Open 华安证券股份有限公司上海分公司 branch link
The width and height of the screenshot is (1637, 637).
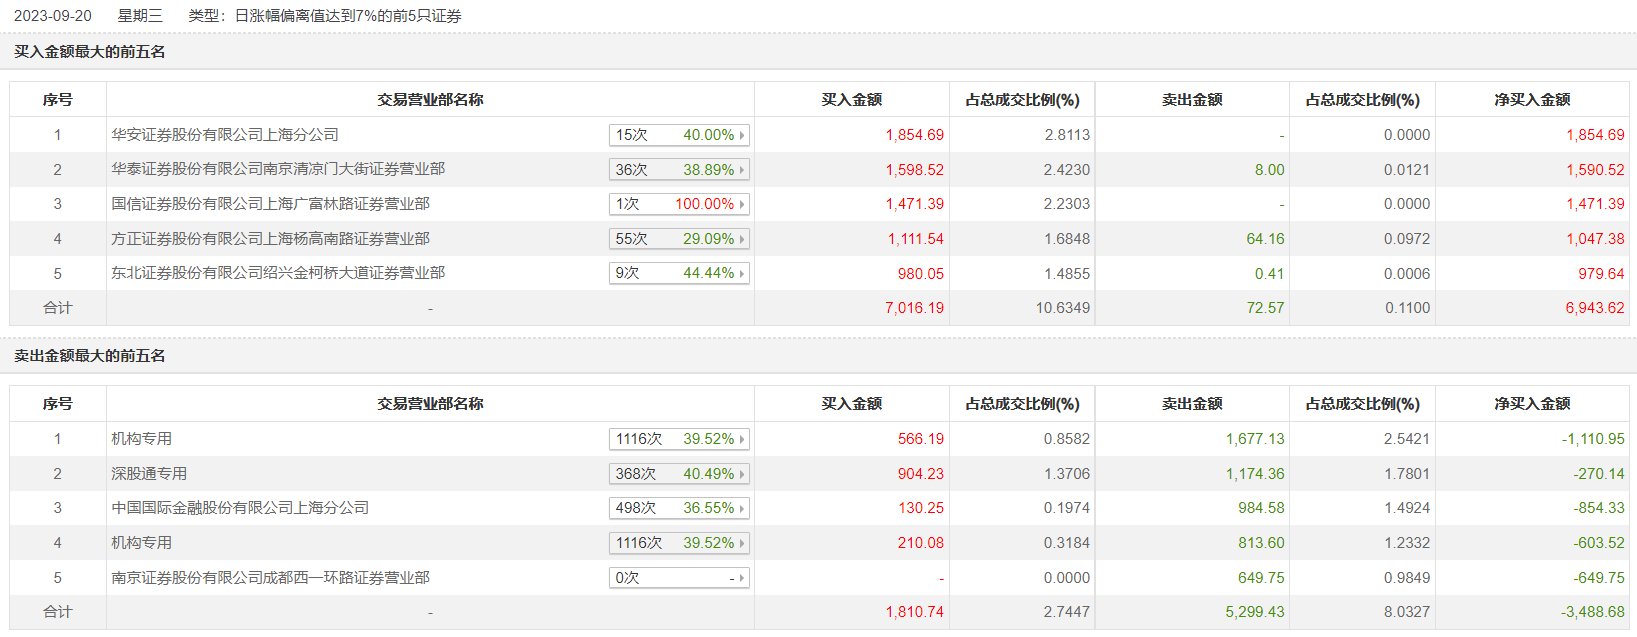pos(225,135)
